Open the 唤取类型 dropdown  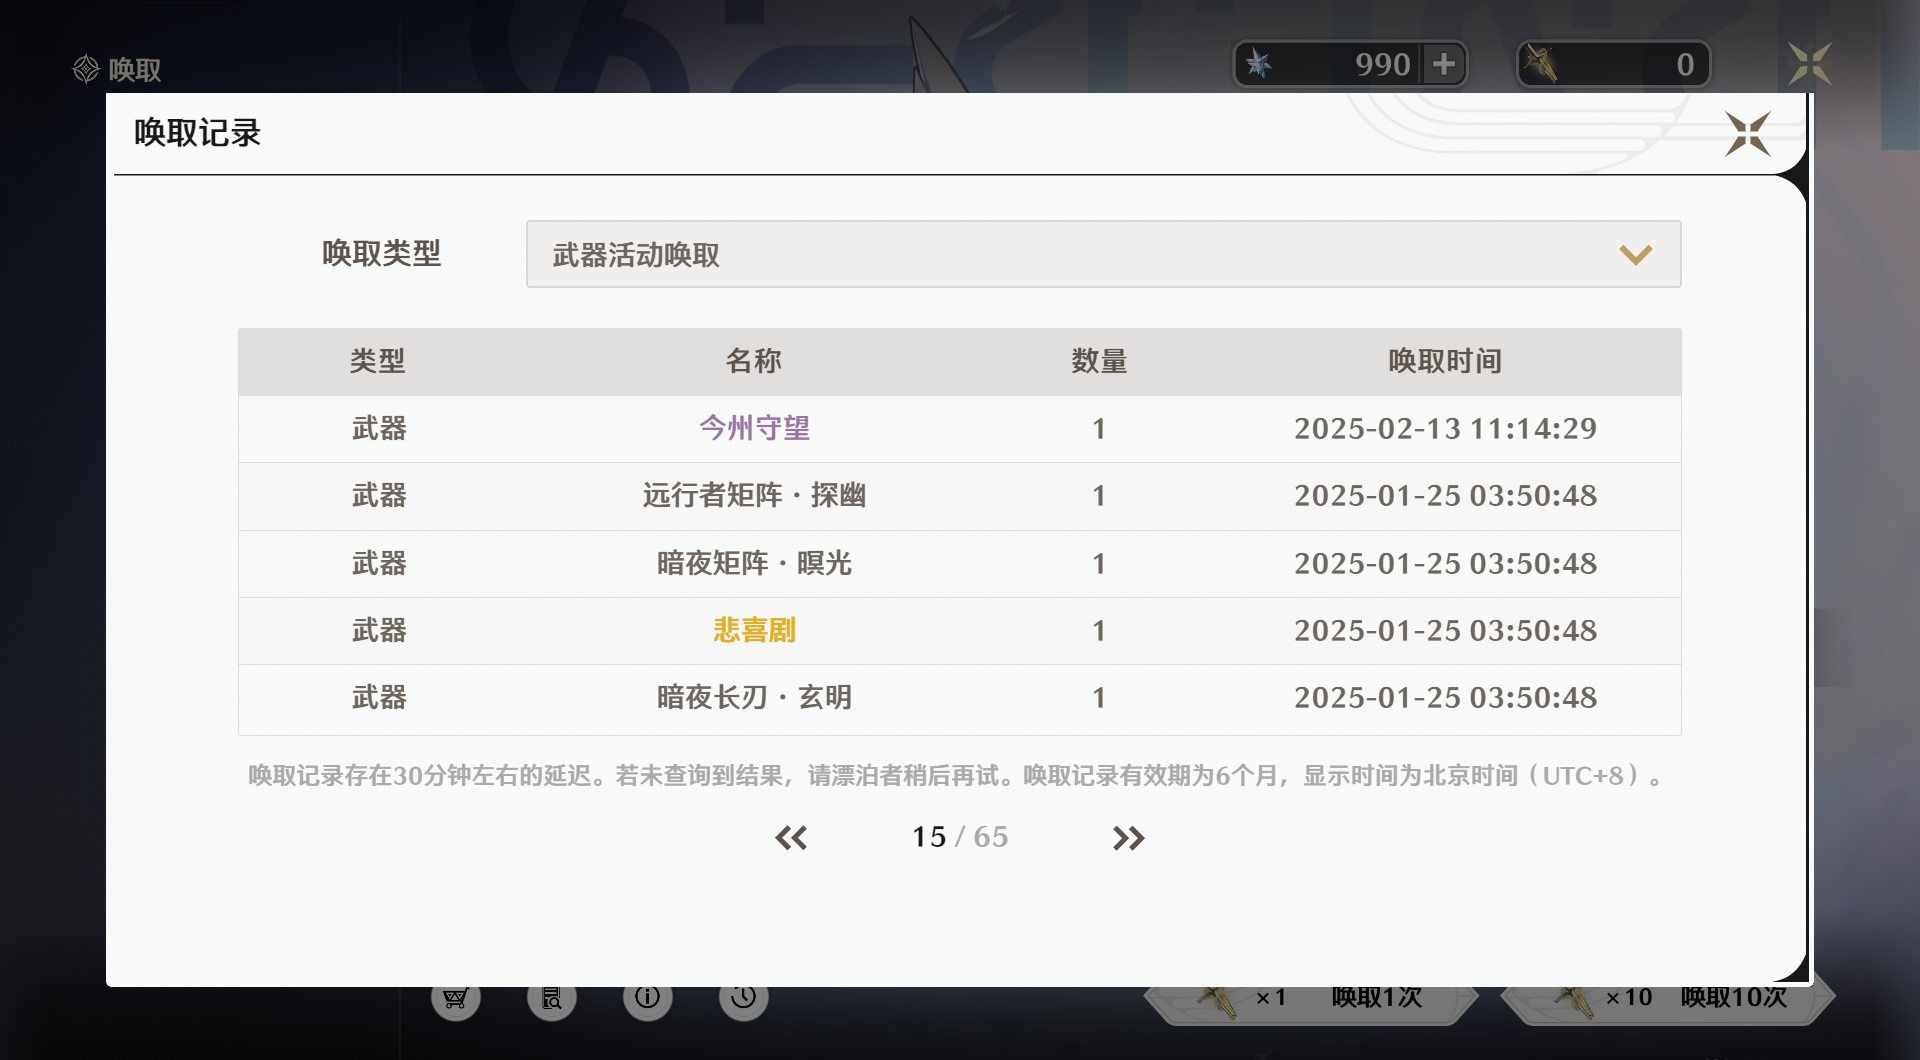(x=1100, y=254)
